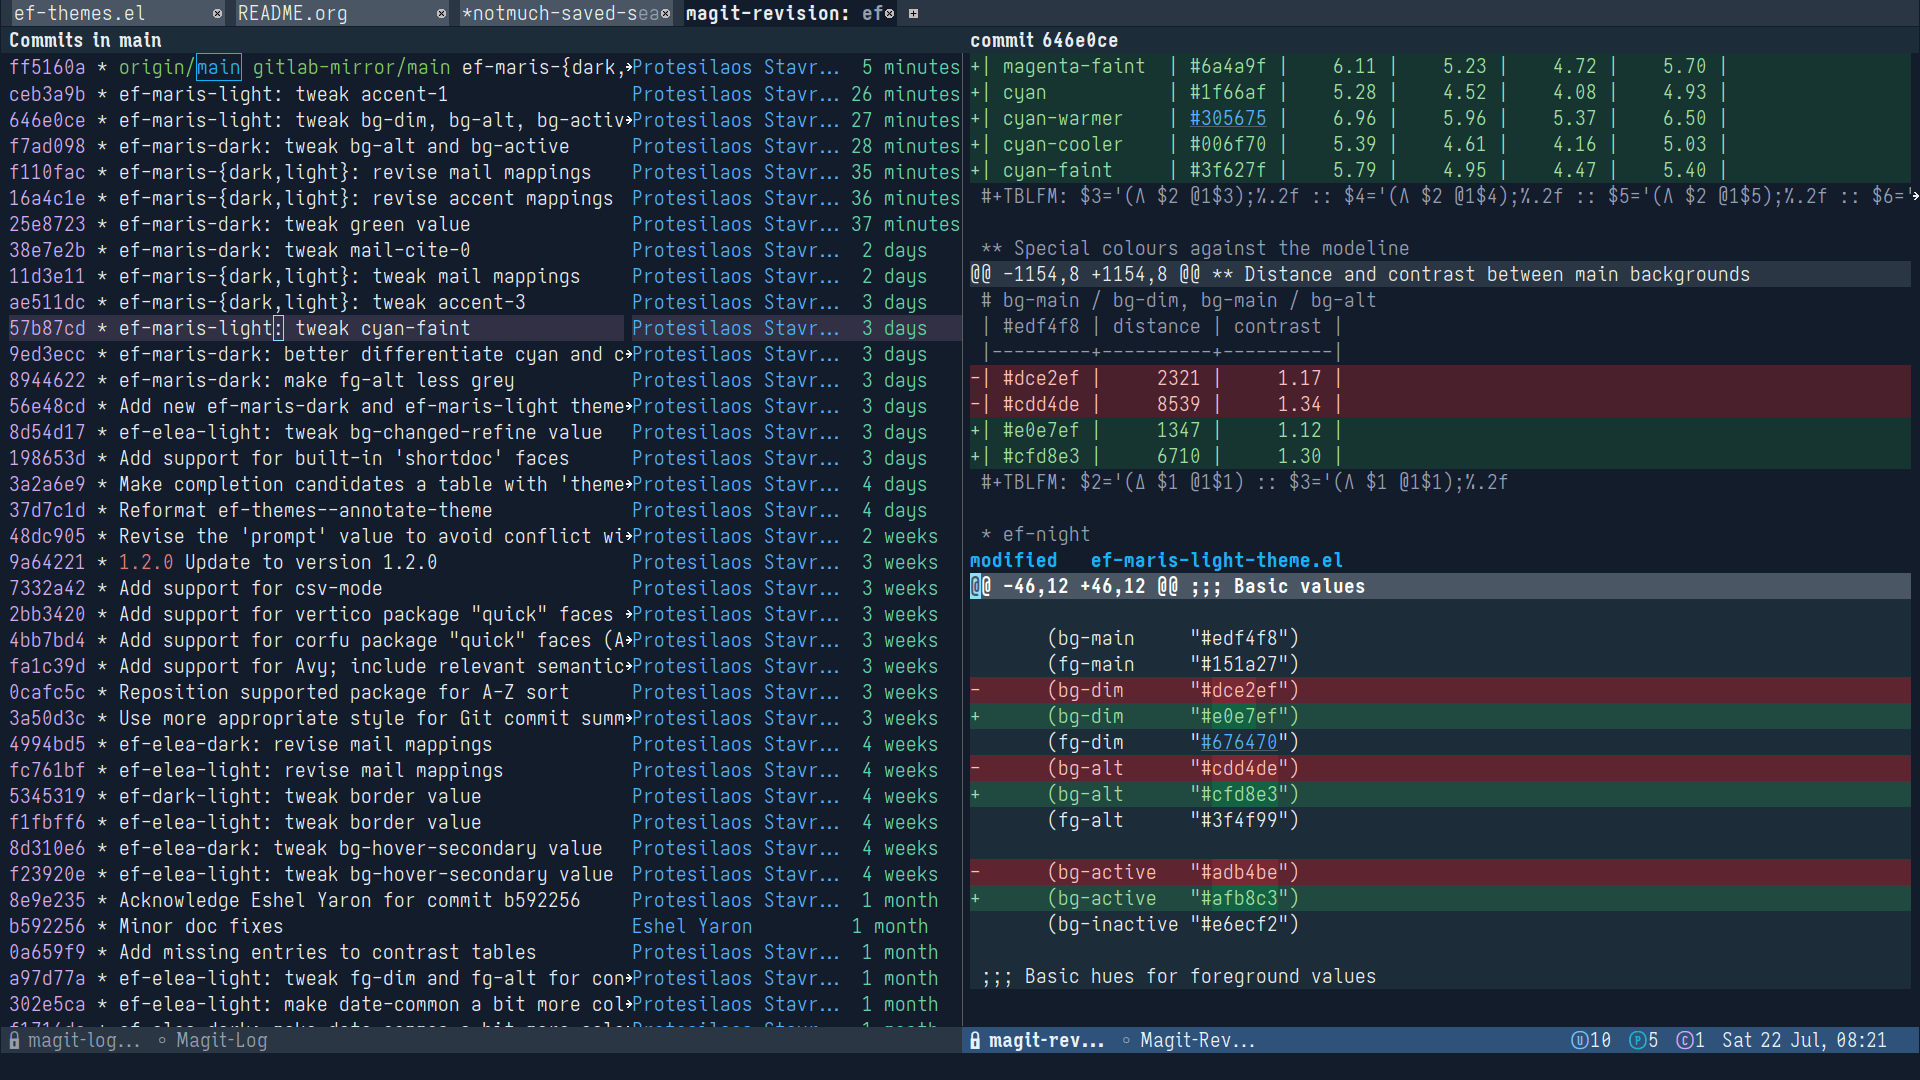Image resolution: width=1920 pixels, height=1080 pixels.
Task: Select commit 57b87cd tweak cyan-faint
Action: click(484, 328)
